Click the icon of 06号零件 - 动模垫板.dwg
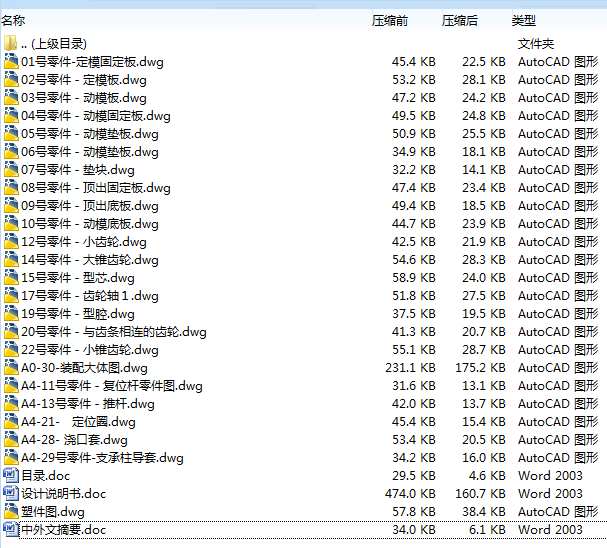 (x=11, y=152)
